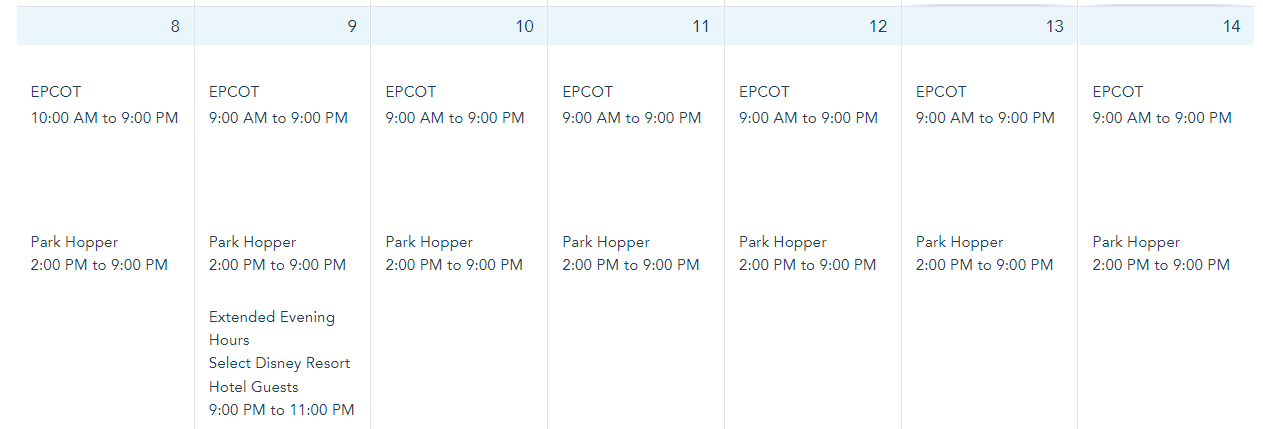Click the 10:00 AM to 9:00 PM hours
This screenshot has width=1263, height=429.
tap(105, 118)
